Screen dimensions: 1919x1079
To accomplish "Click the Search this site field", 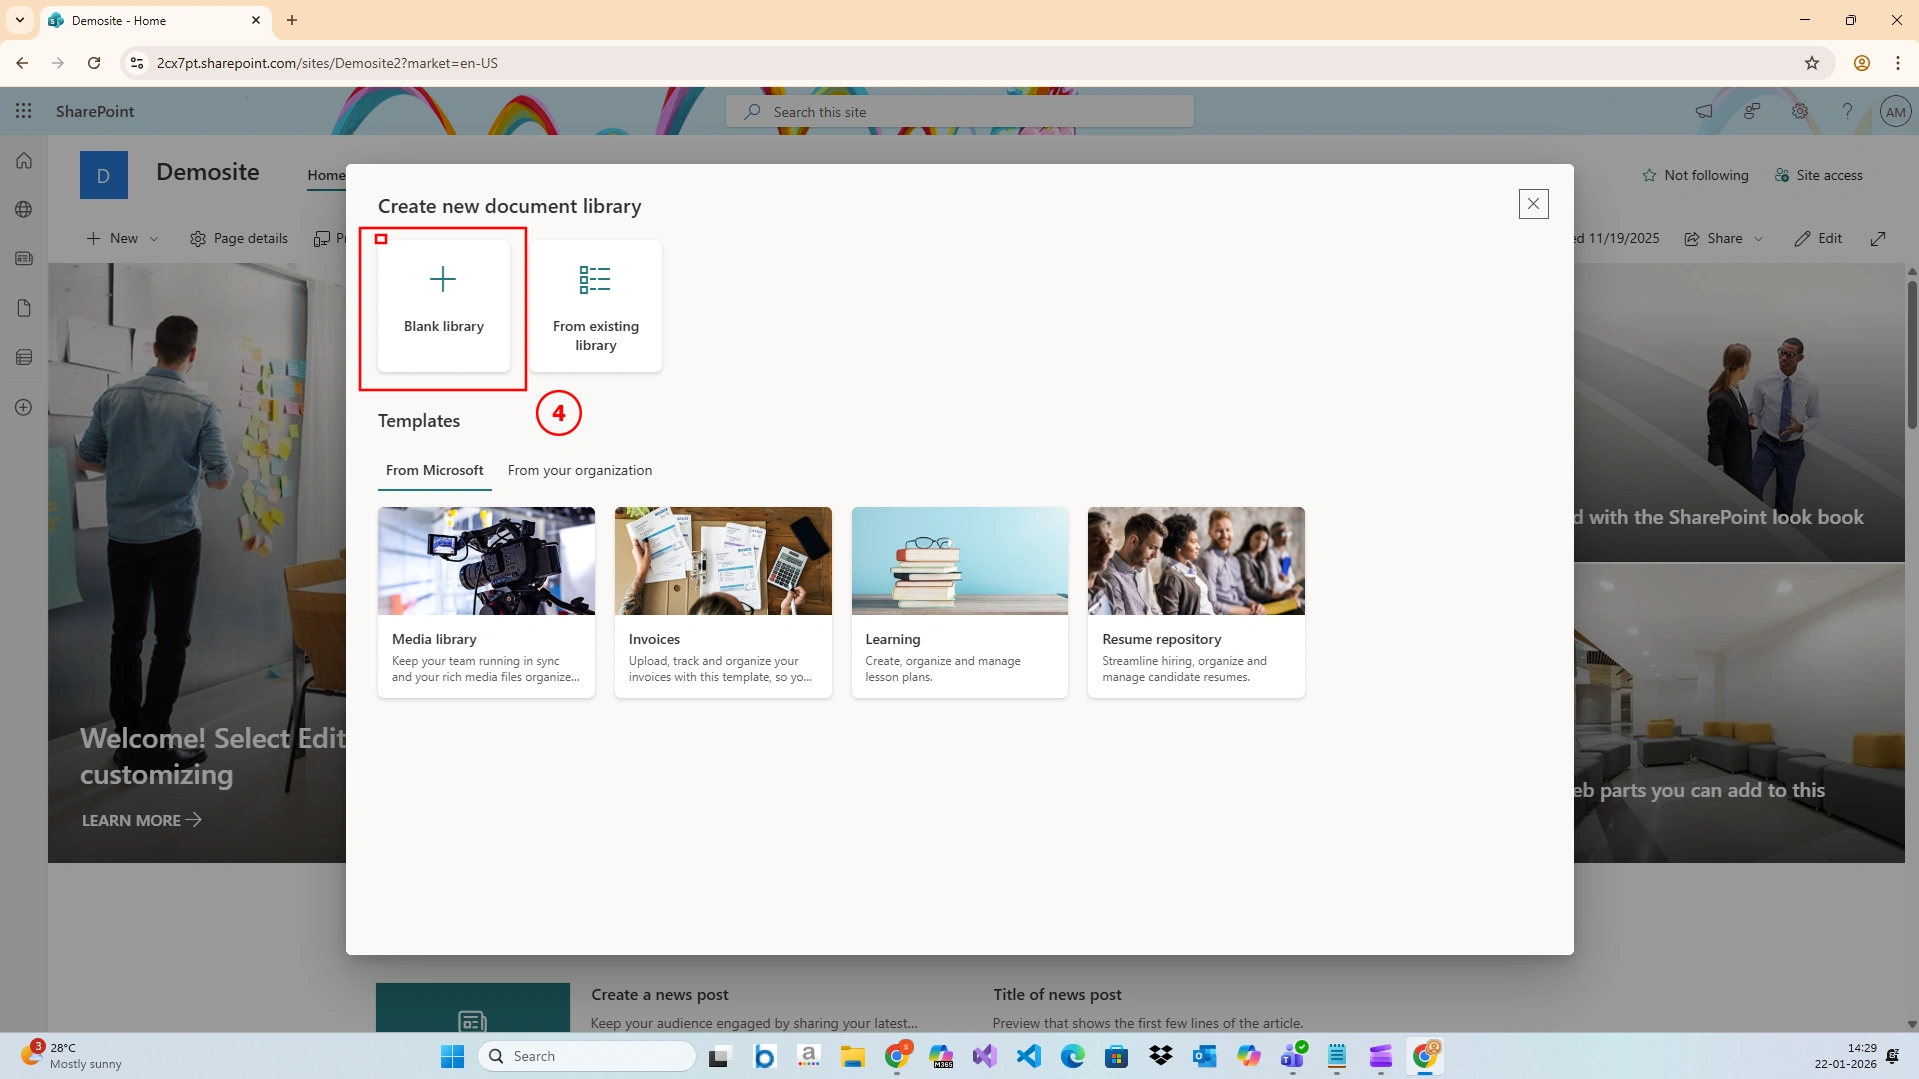I will (959, 112).
